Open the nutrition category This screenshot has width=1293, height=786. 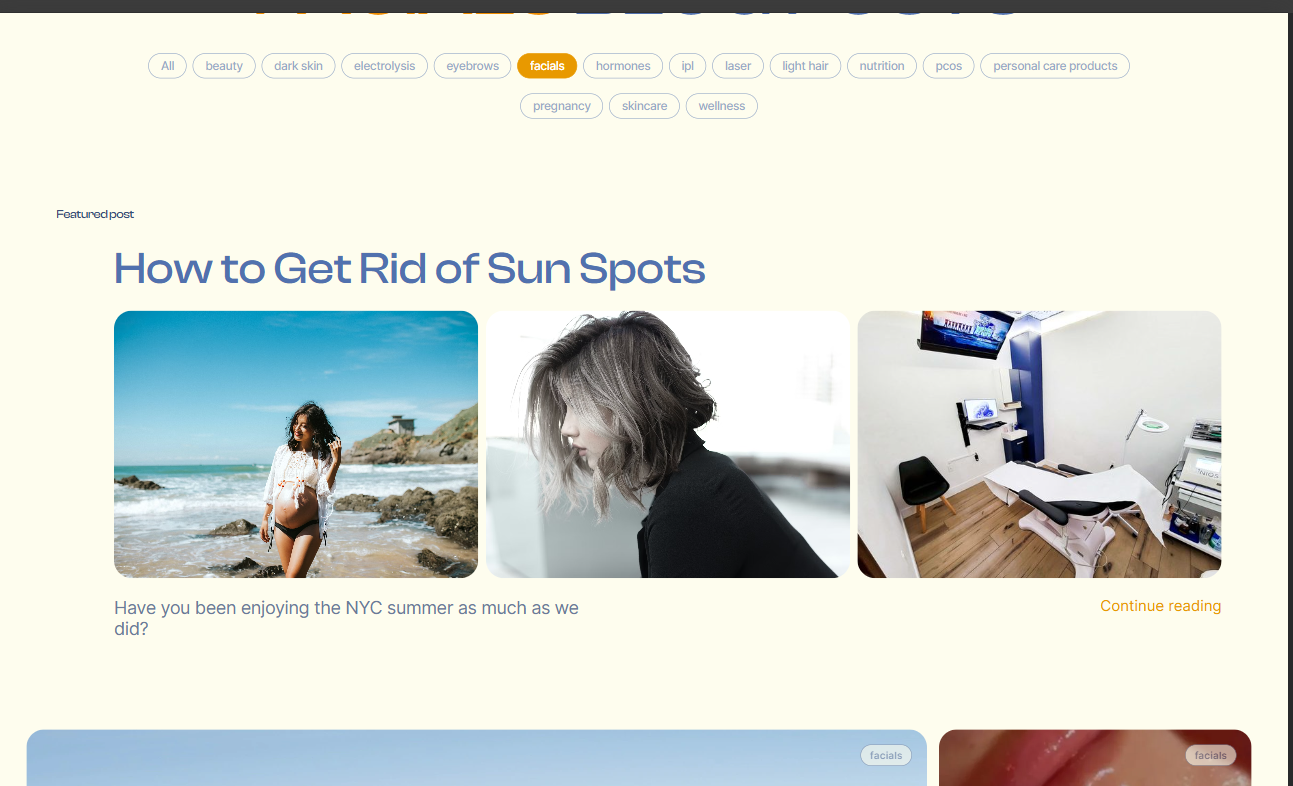coord(882,66)
